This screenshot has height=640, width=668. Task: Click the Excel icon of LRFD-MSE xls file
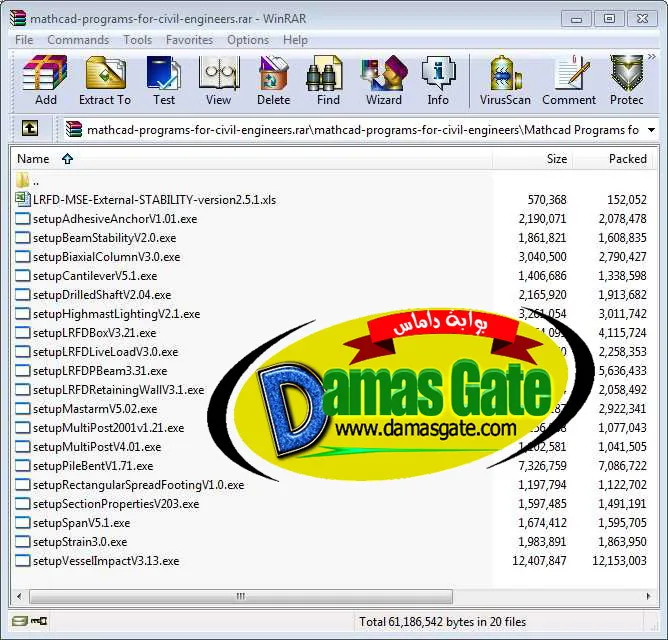point(23,199)
